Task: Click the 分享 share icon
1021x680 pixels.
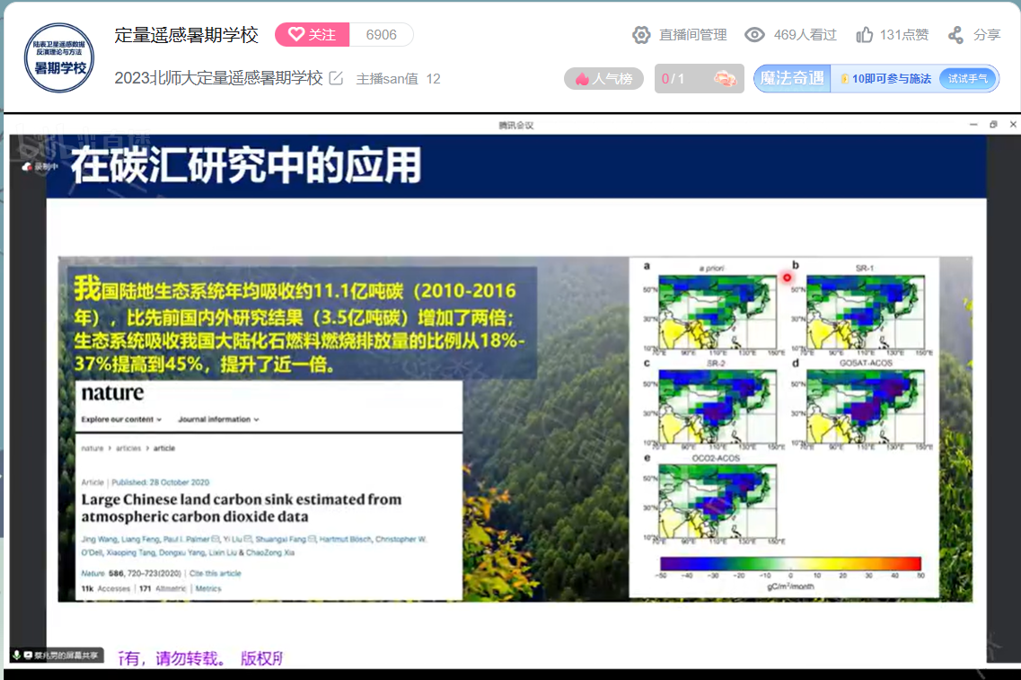Action: [956, 35]
